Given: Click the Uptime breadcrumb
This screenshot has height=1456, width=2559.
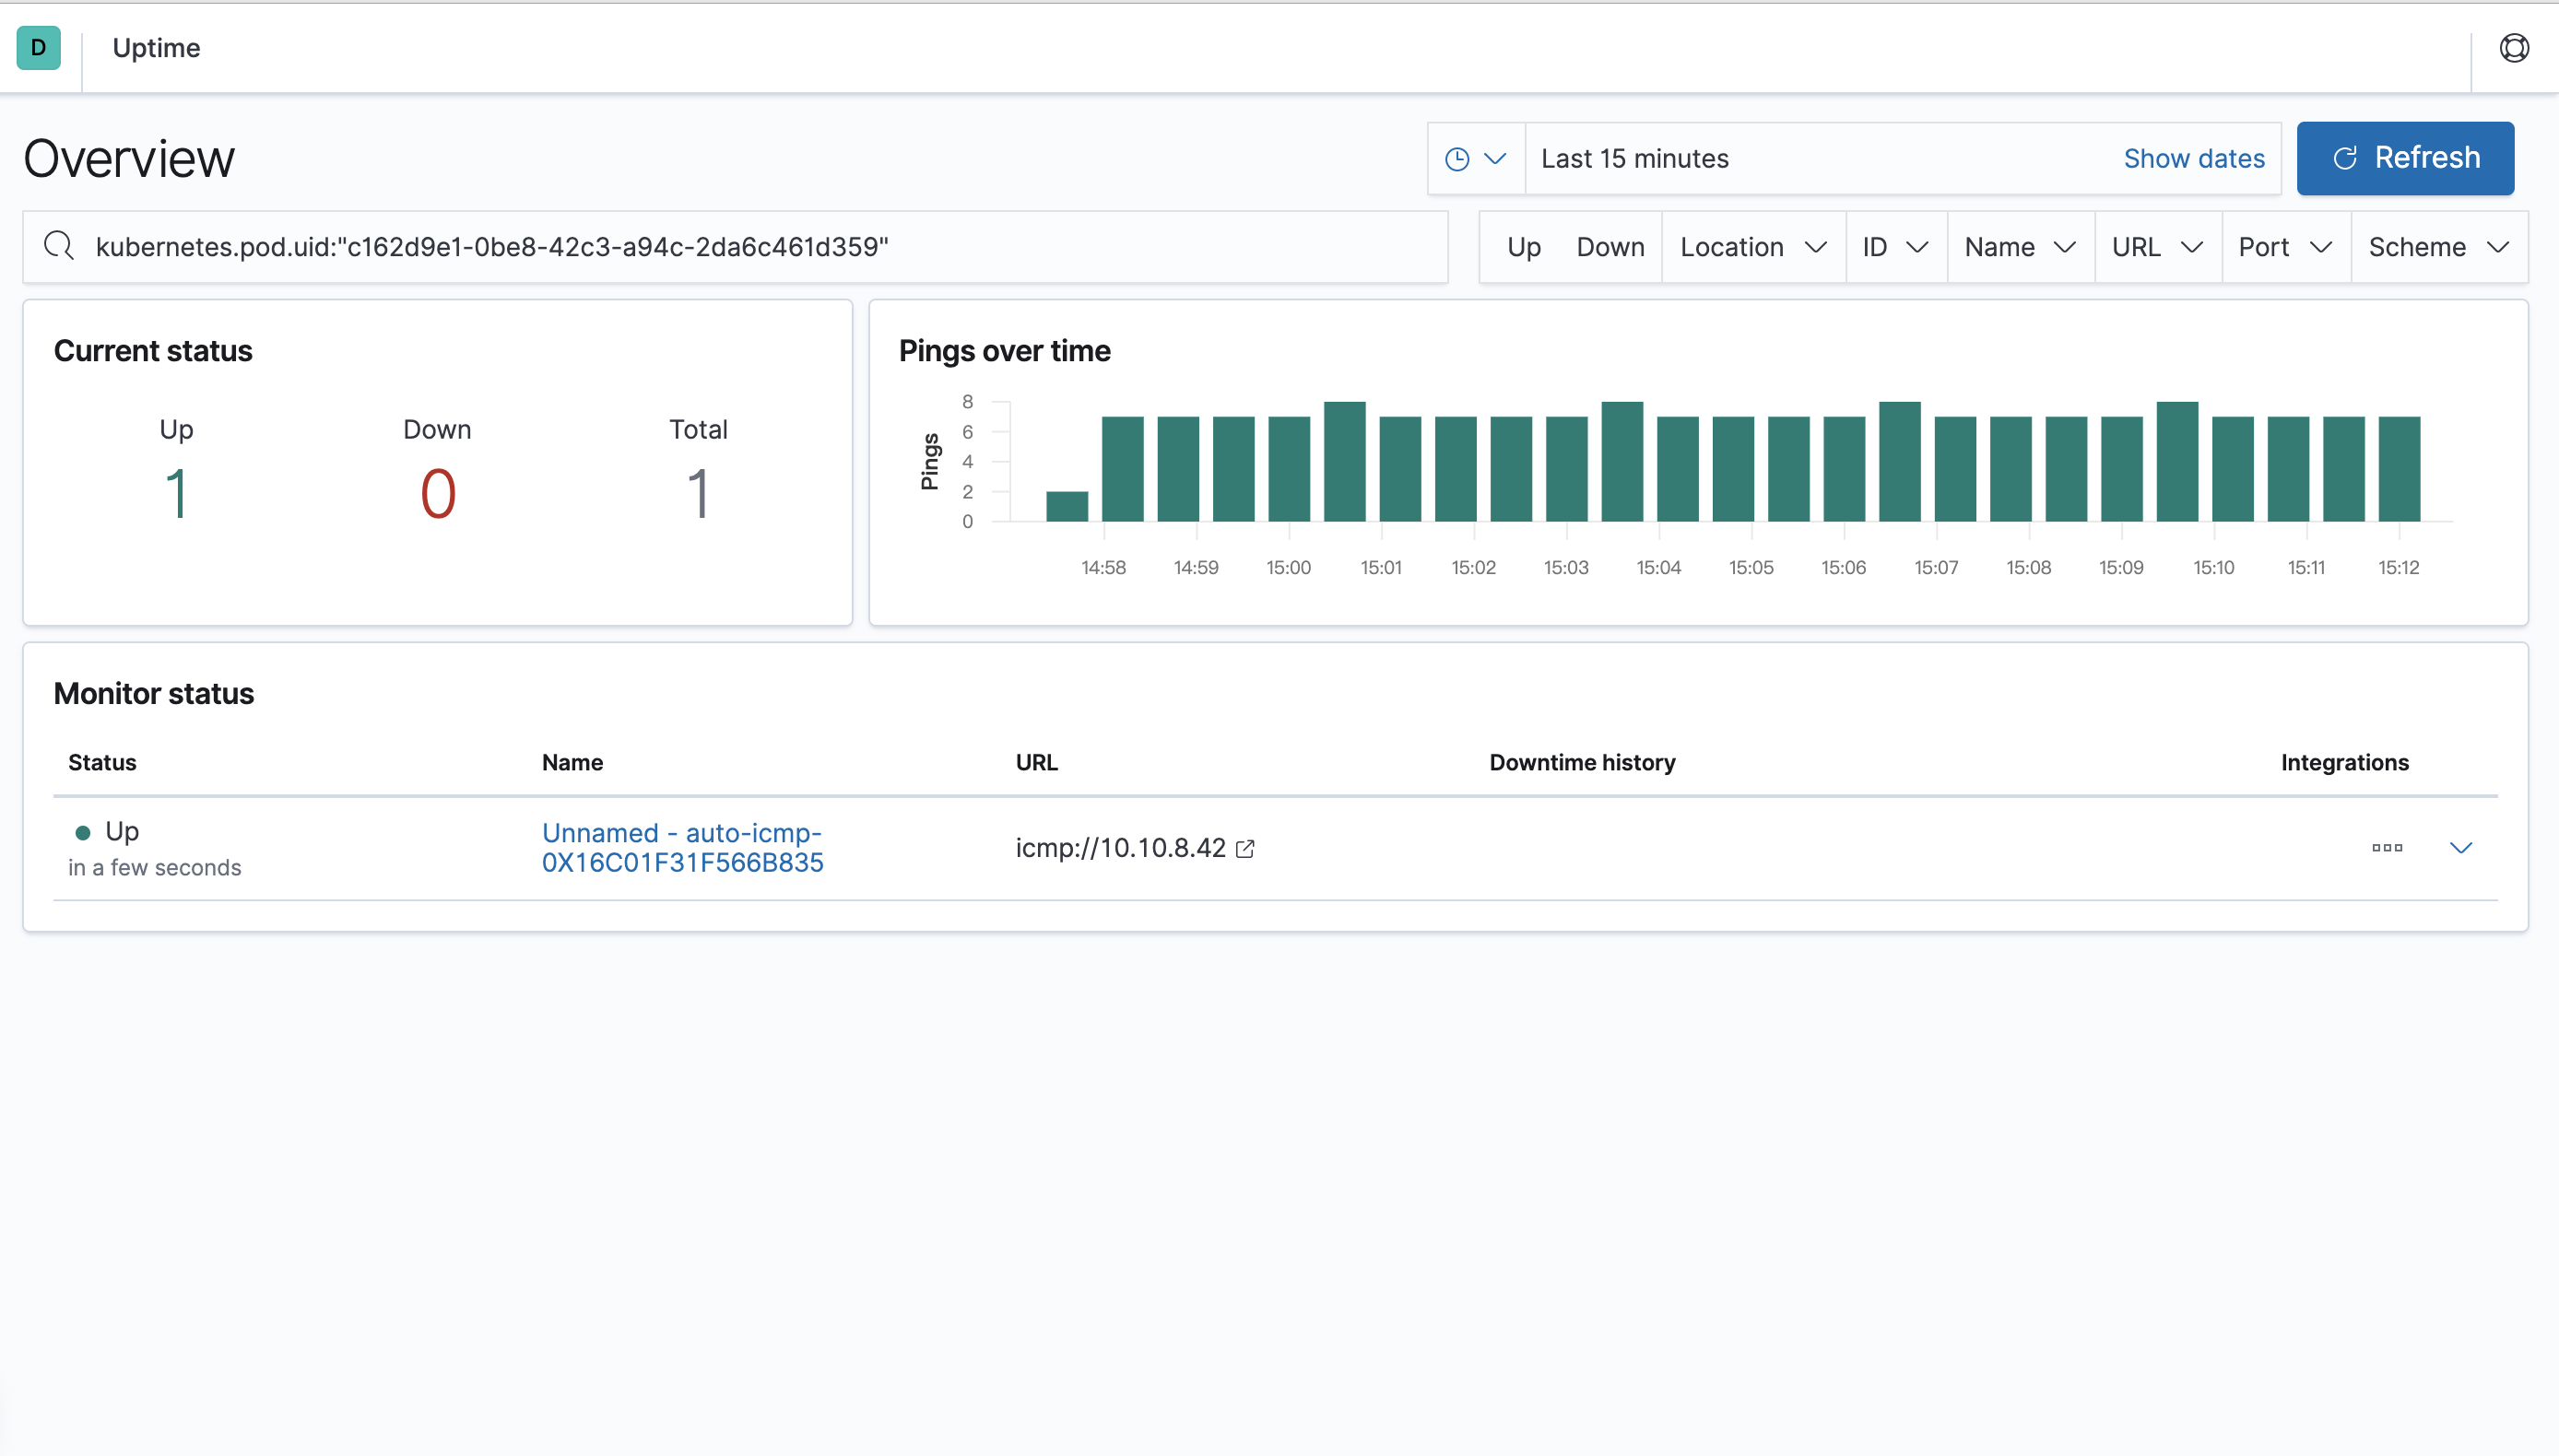Looking at the screenshot, I should click(156, 48).
